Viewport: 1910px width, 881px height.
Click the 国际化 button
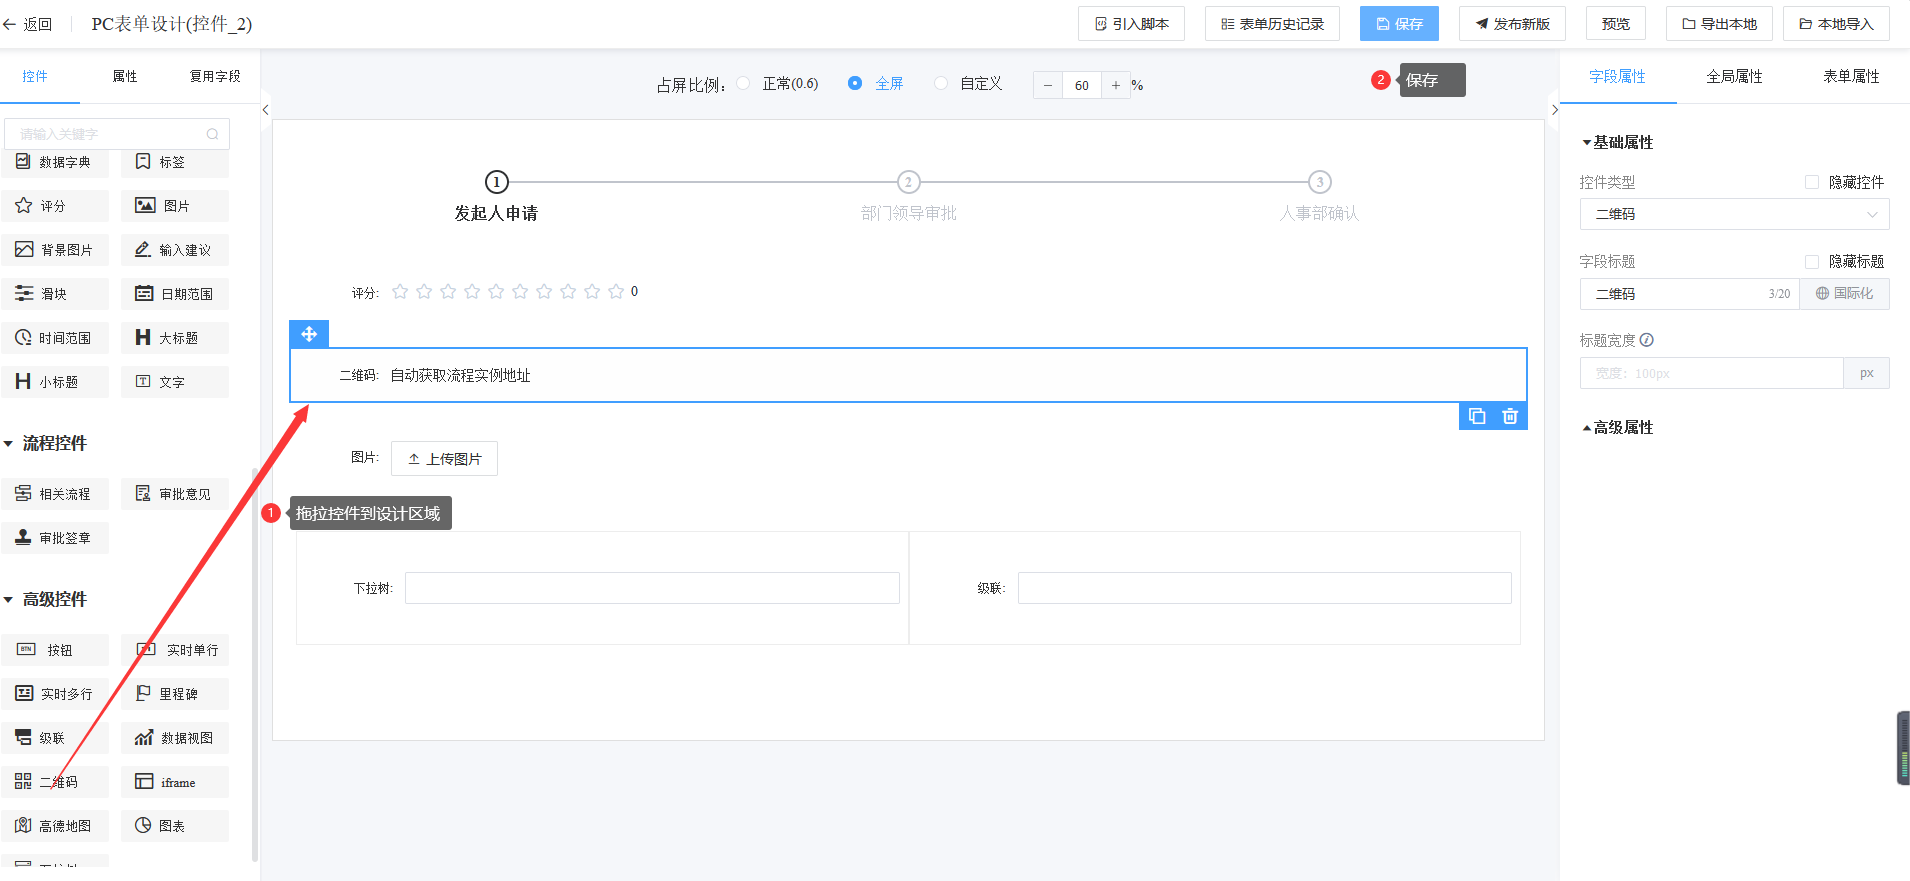tap(1844, 293)
